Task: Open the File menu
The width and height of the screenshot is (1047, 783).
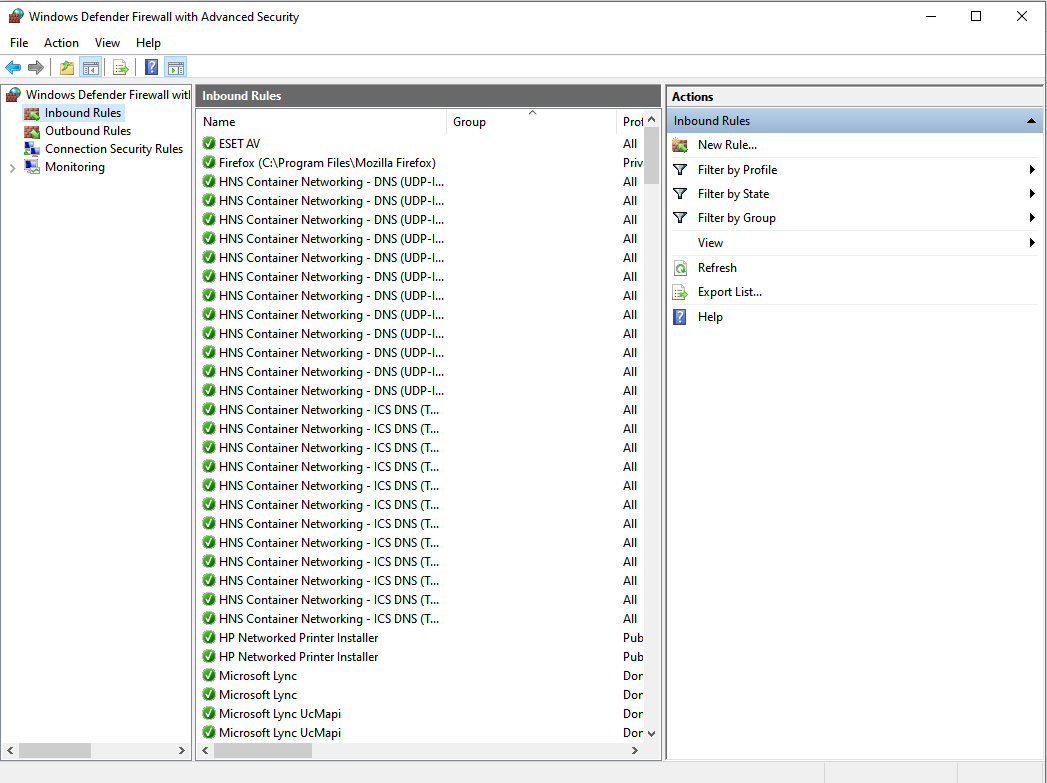Action: [18, 43]
